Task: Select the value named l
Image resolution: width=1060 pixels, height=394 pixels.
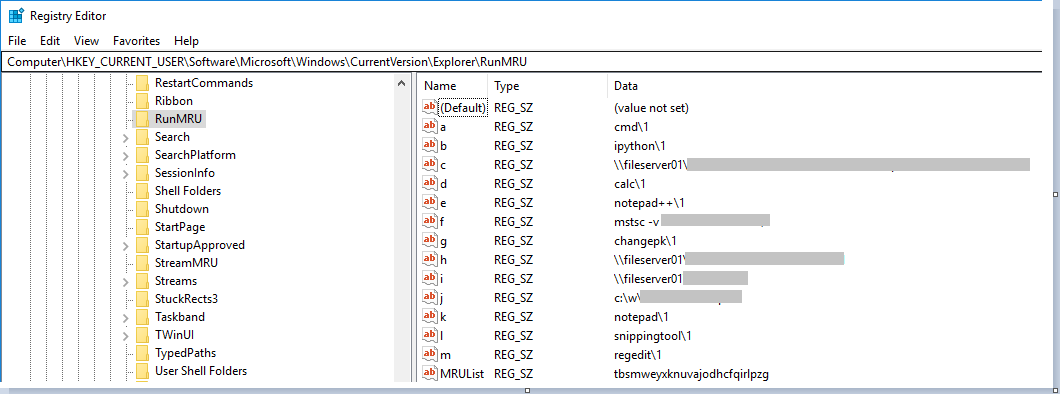Action: 441,335
